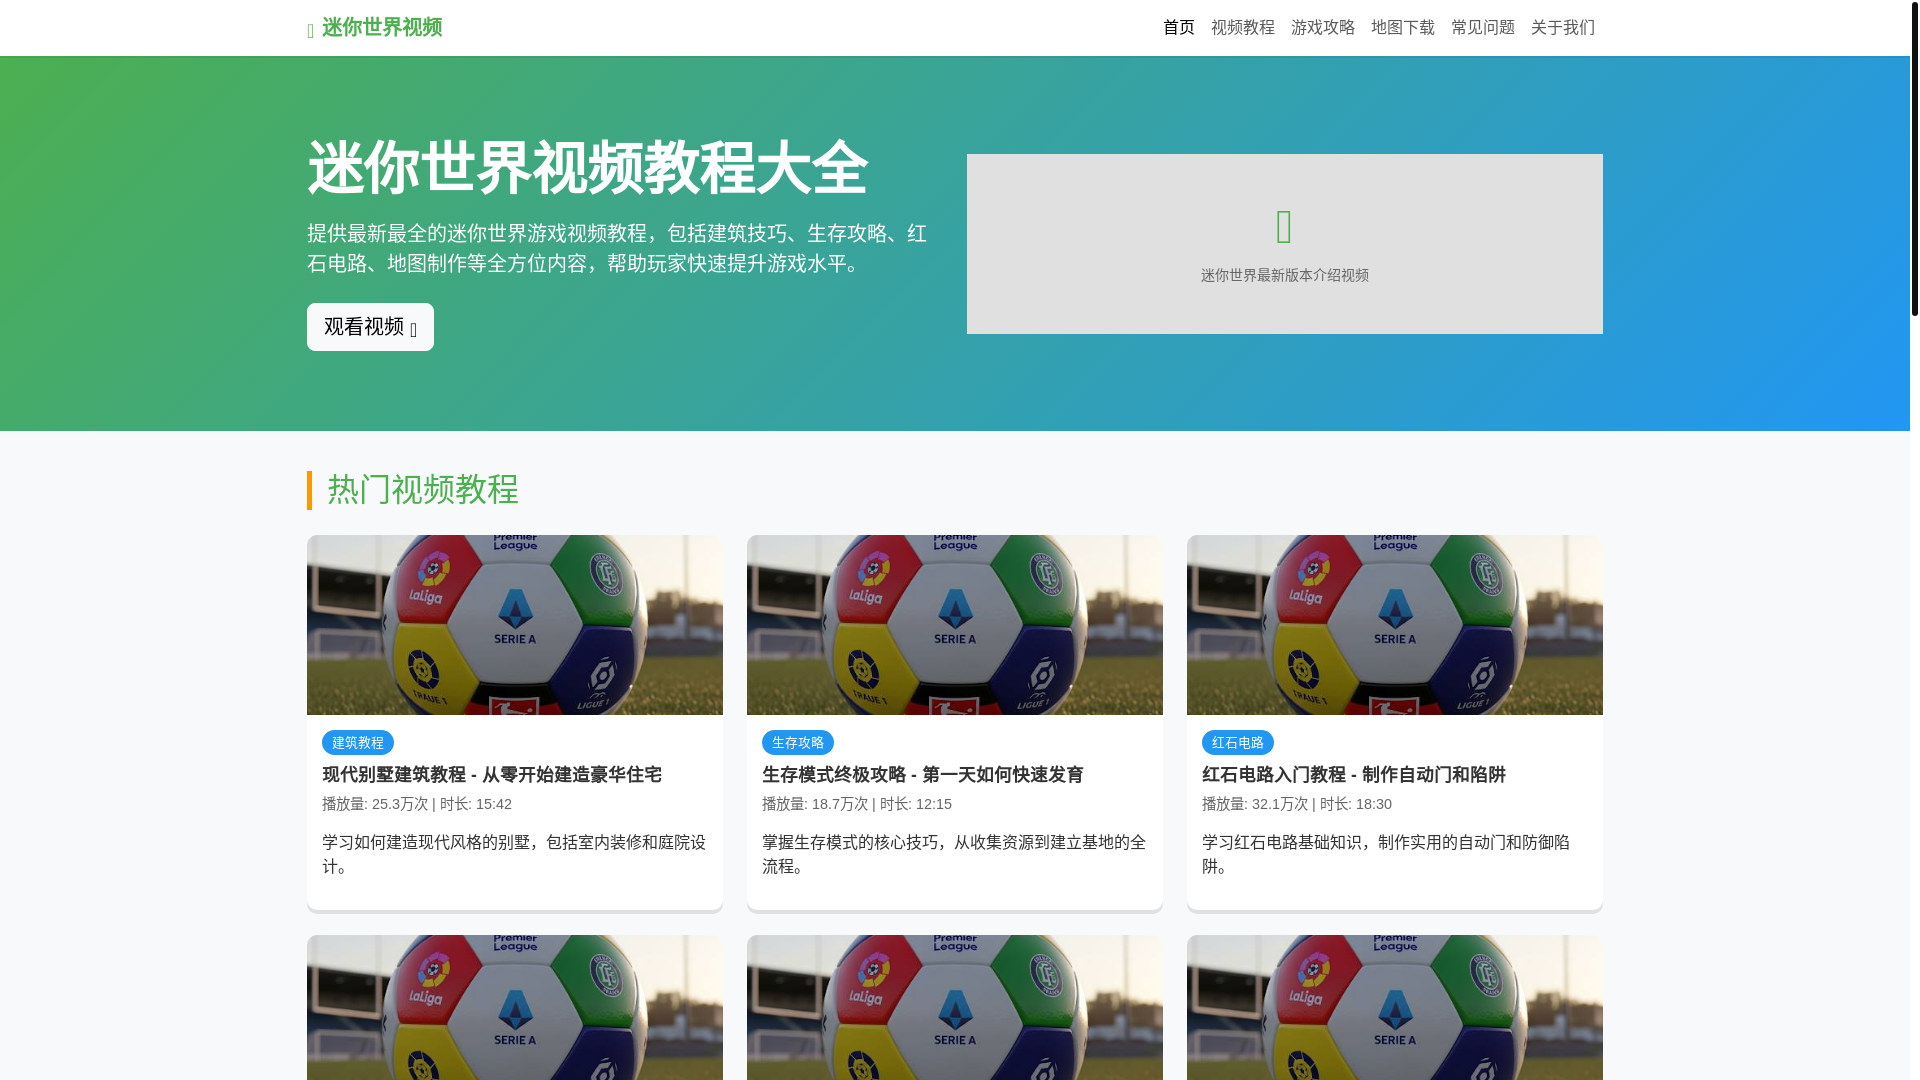Image resolution: width=1920 pixels, height=1080 pixels.
Task: Visit the 常见问题 page
Action: coord(1483,28)
